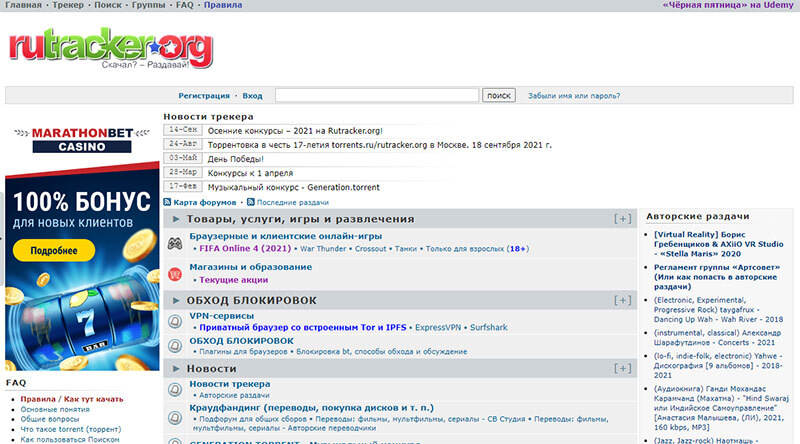Click the slot machine ad image

pos(82,316)
